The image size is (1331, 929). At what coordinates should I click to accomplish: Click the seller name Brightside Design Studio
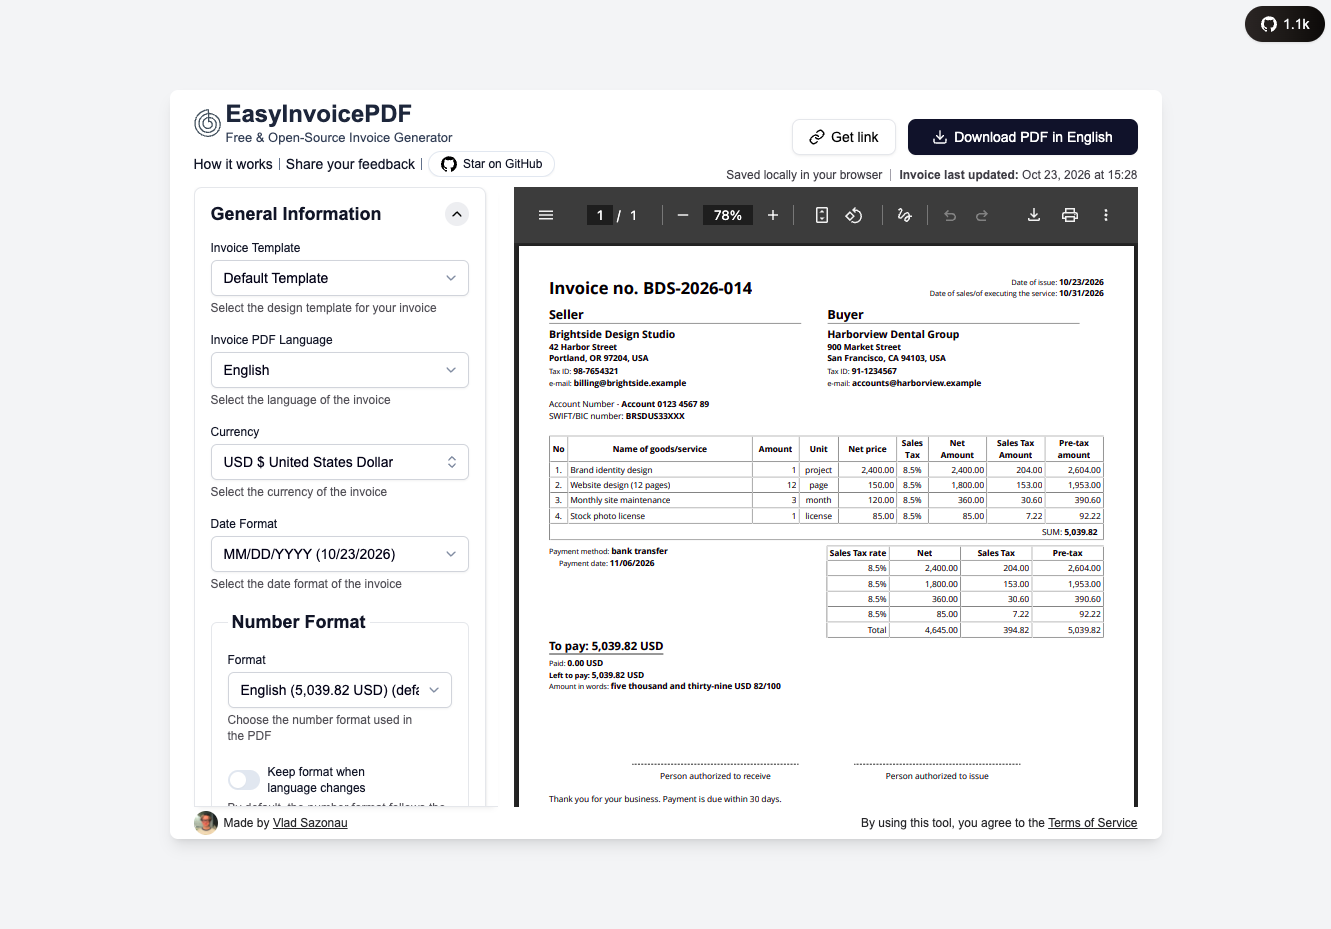(x=612, y=334)
